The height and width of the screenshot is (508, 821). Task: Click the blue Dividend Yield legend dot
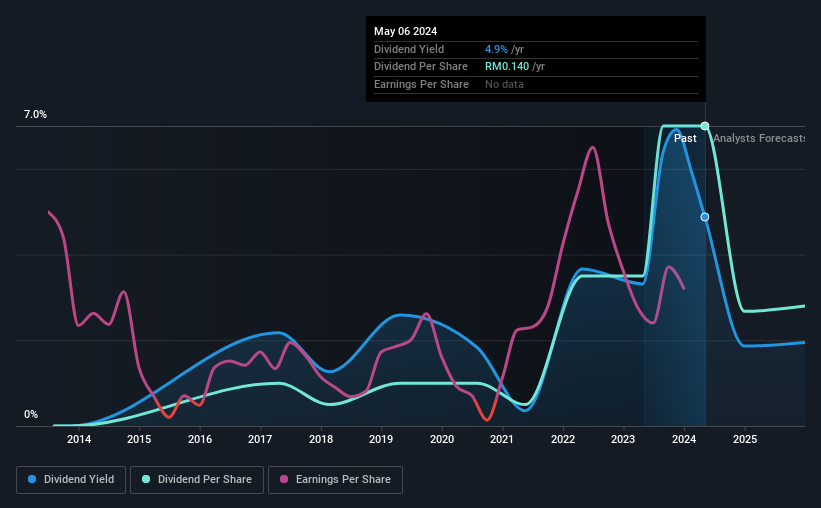point(32,479)
